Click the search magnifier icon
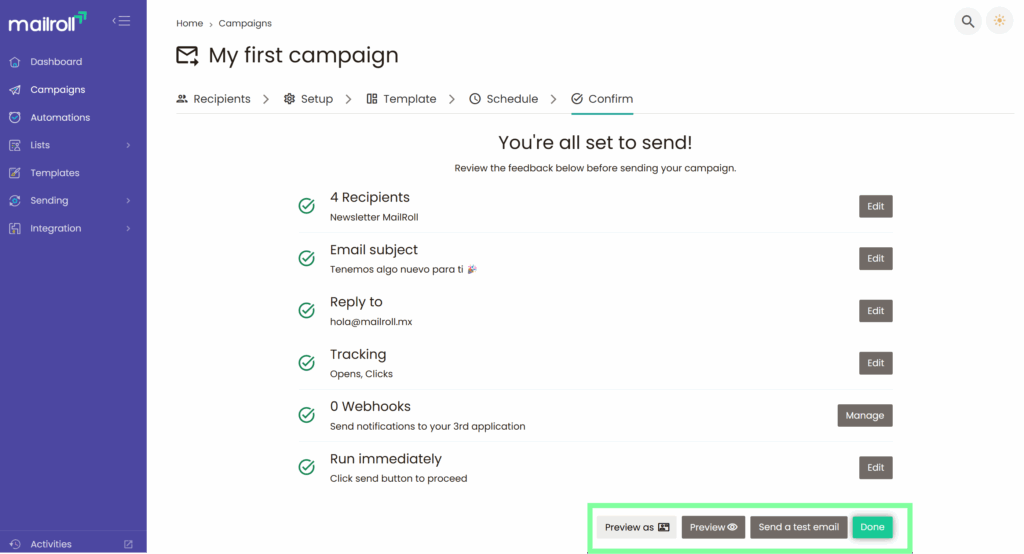 [x=967, y=21]
